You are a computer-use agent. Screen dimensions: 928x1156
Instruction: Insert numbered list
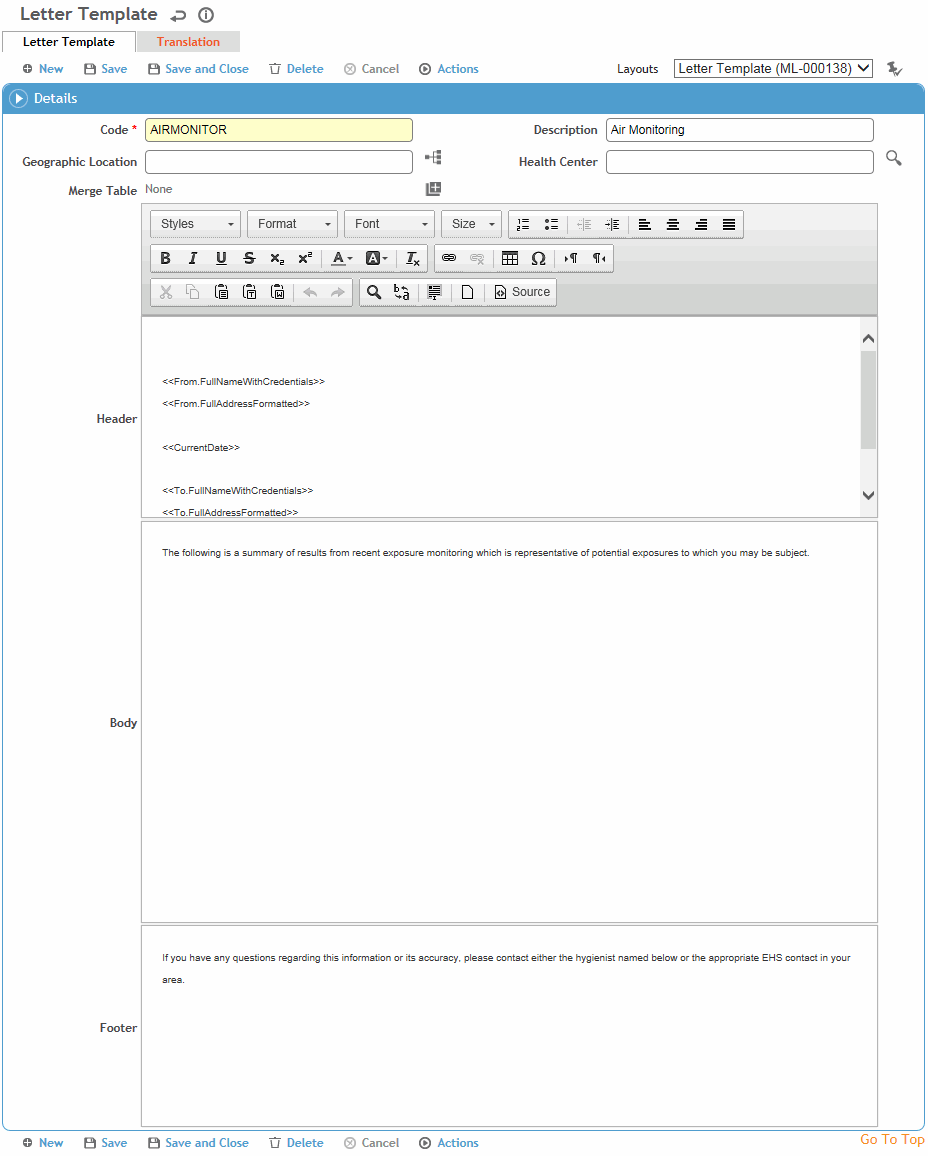coord(523,224)
